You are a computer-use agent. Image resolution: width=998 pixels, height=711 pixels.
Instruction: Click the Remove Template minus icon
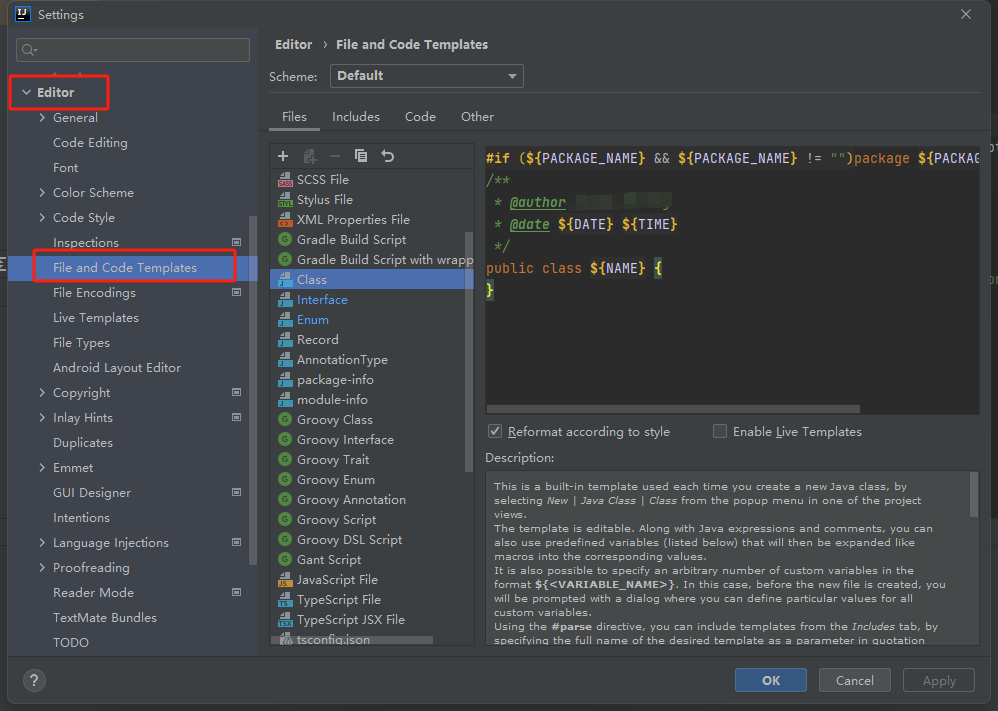[335, 156]
